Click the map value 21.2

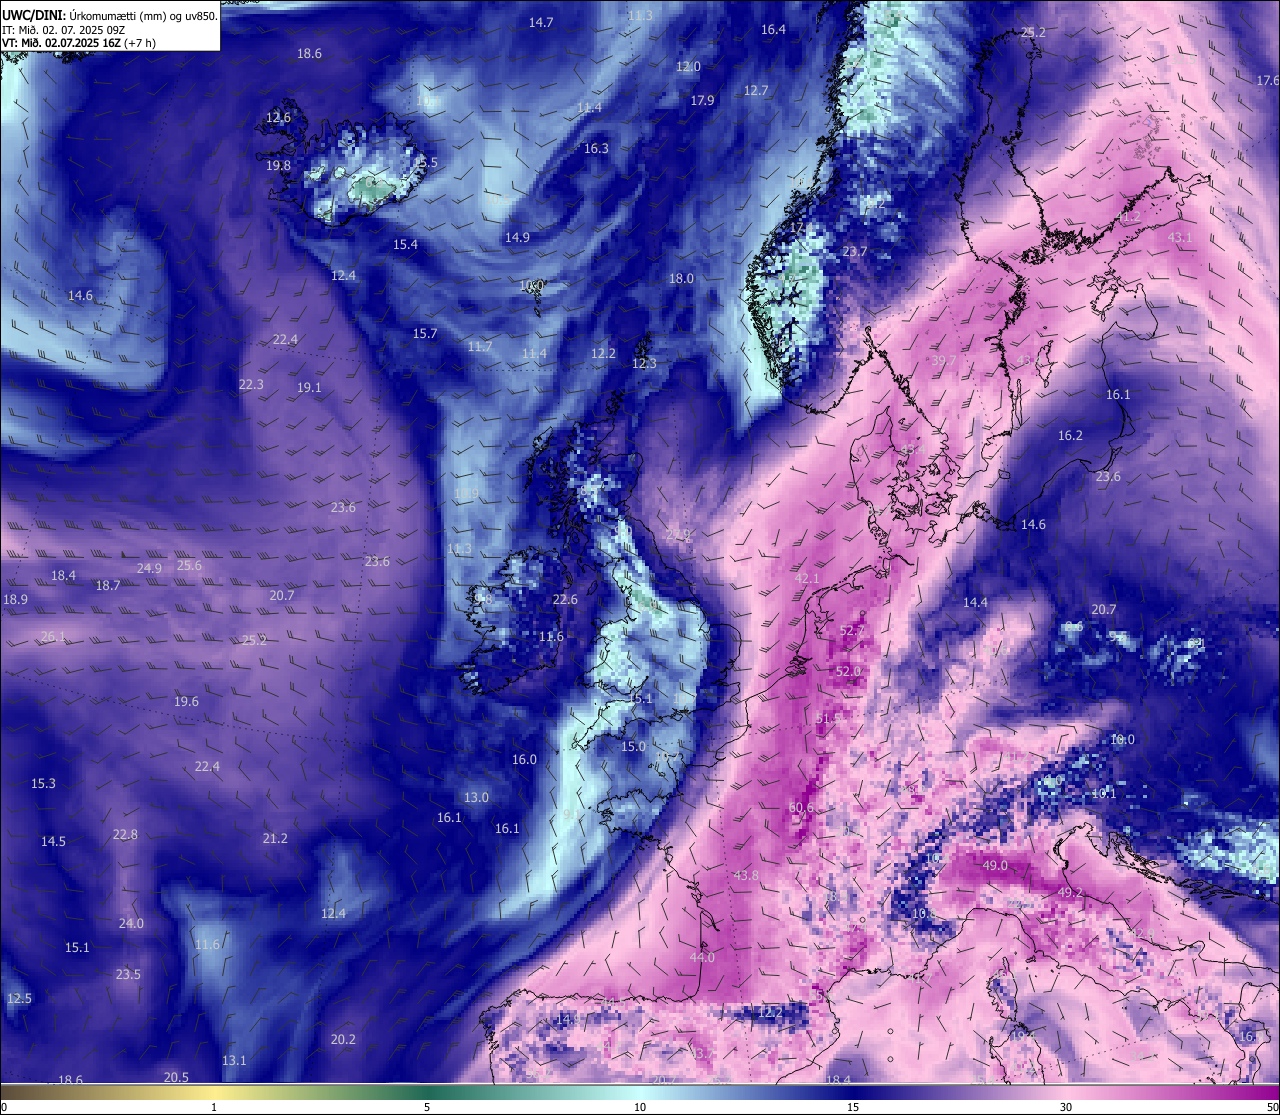(x=275, y=839)
